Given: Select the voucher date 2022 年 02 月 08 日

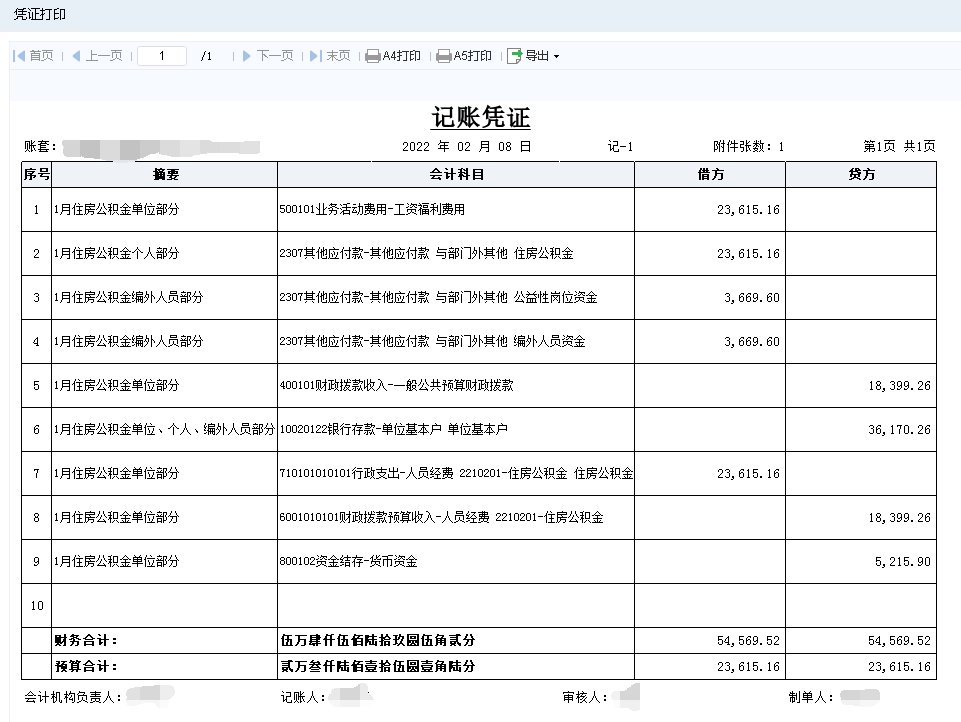Looking at the screenshot, I should pyautogui.click(x=466, y=146).
